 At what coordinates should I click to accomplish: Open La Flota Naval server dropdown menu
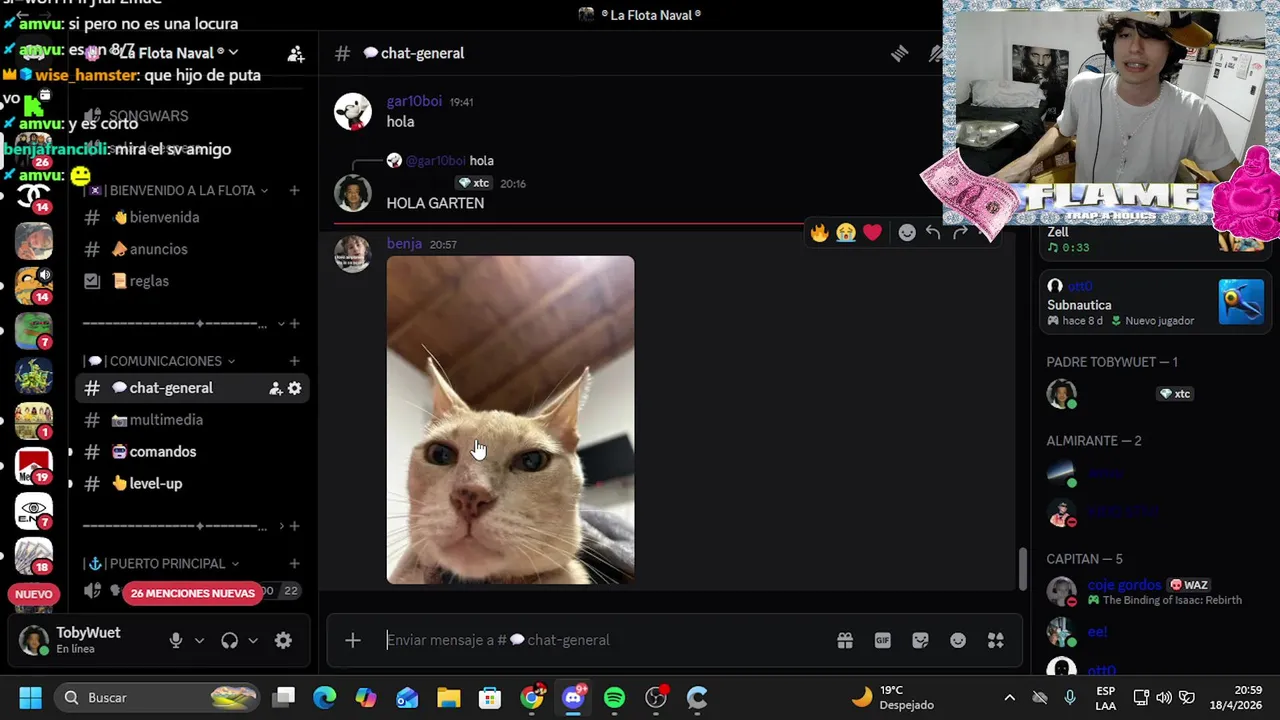[x=176, y=53]
